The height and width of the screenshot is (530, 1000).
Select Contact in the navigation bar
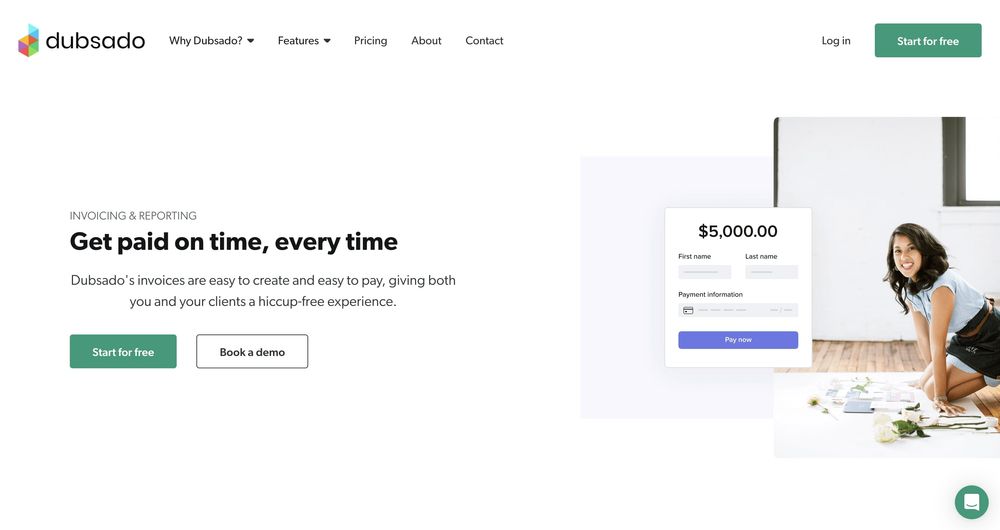pyautogui.click(x=484, y=41)
